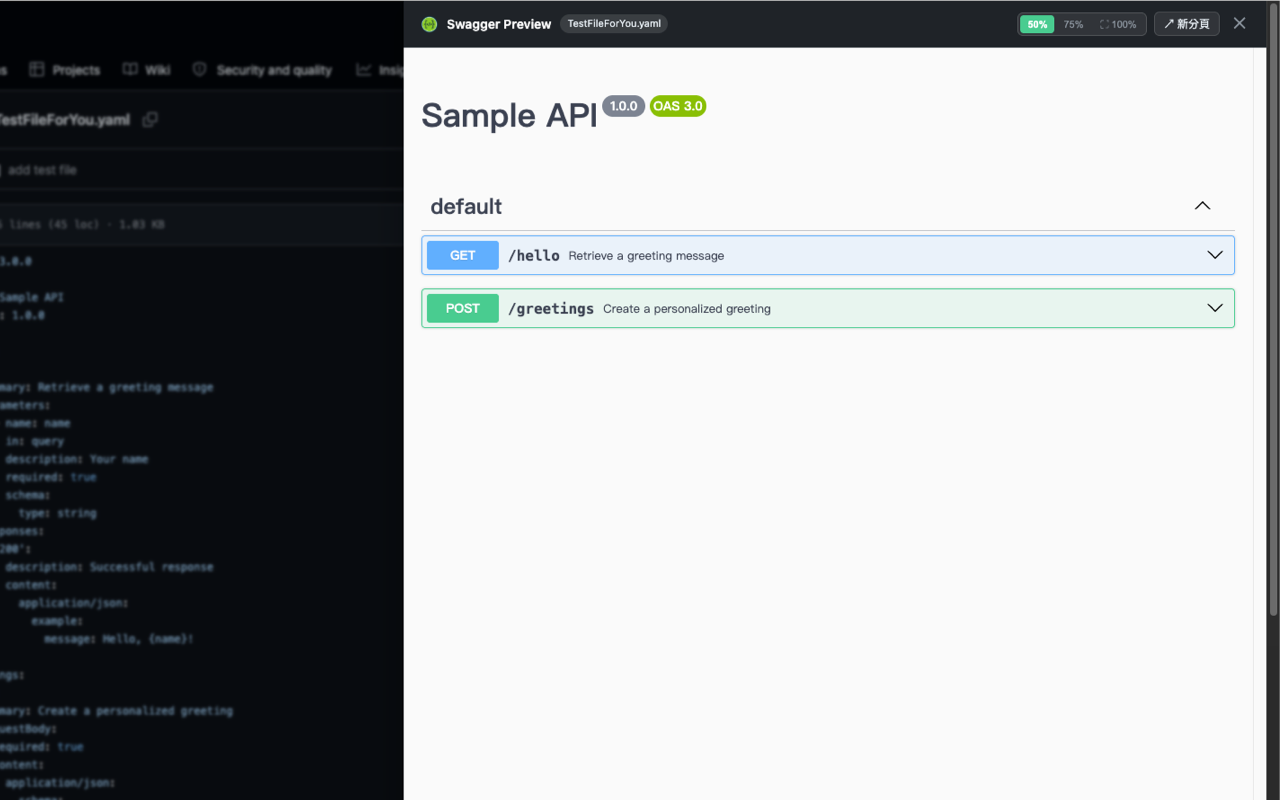This screenshot has height=800, width=1280.
Task: Switch preview width to 75%
Action: coord(1073,24)
